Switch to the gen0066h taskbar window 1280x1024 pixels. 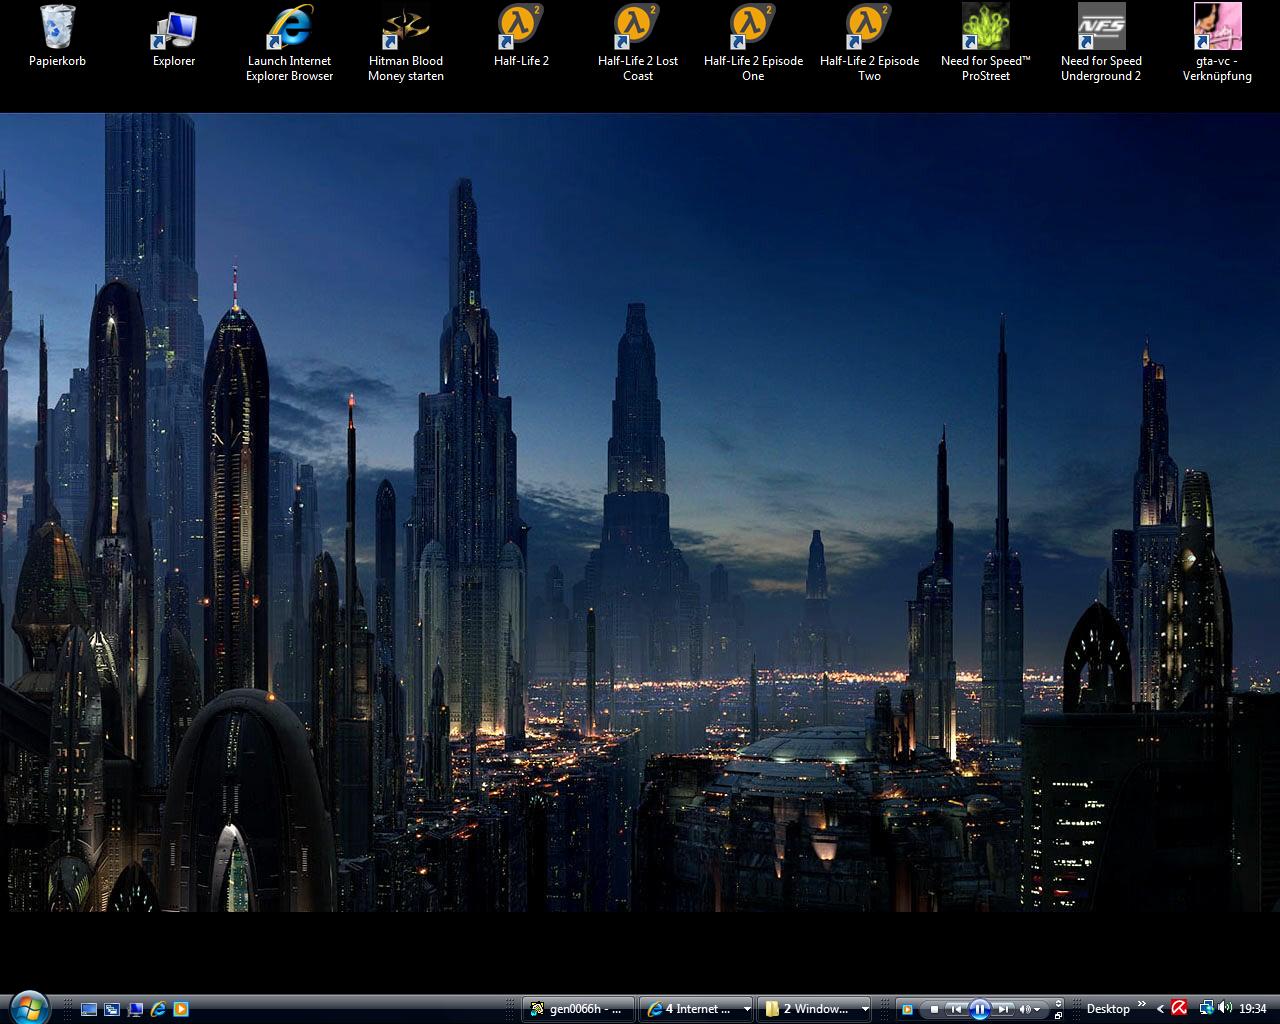tap(579, 1009)
